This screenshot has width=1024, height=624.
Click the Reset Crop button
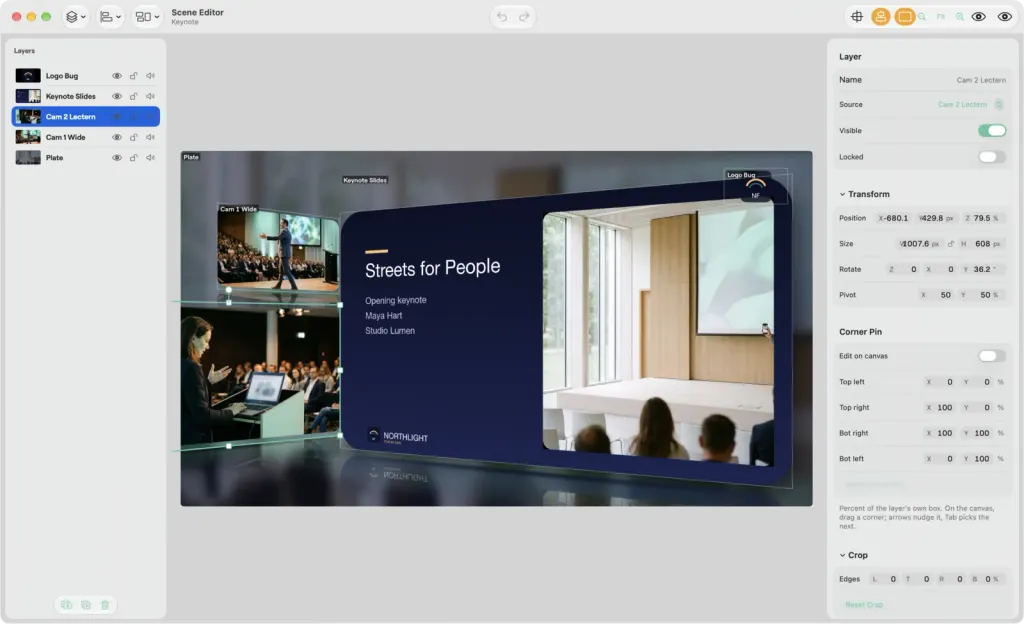(x=863, y=605)
